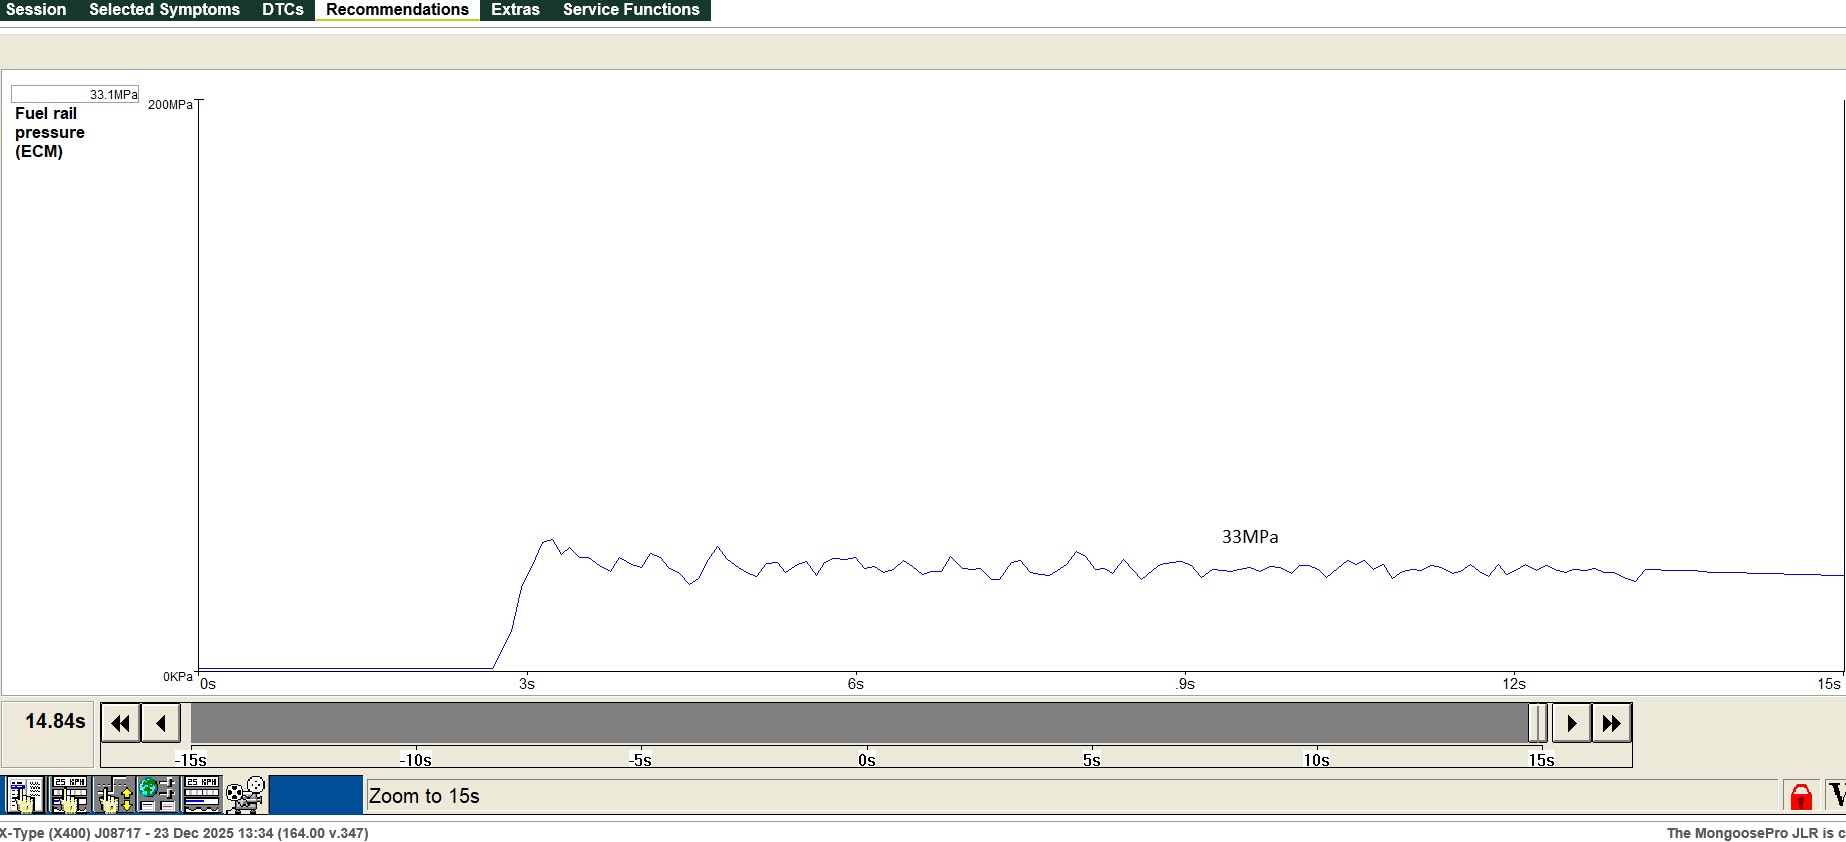This screenshot has height=842, width=1846.
Task: Open the Session tab
Action: pyautogui.click(x=36, y=10)
